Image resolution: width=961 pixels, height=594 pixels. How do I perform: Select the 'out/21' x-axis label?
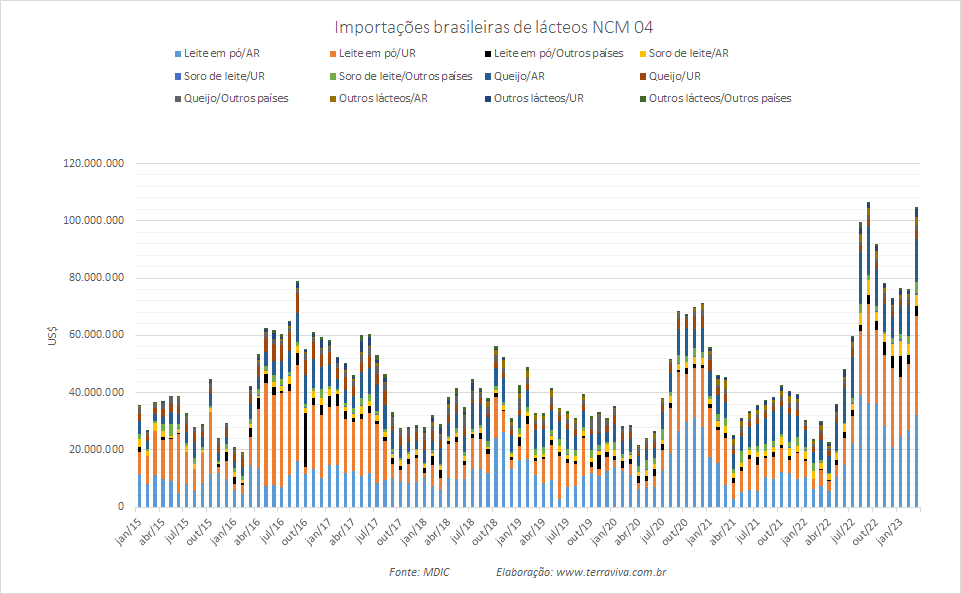pos(770,531)
